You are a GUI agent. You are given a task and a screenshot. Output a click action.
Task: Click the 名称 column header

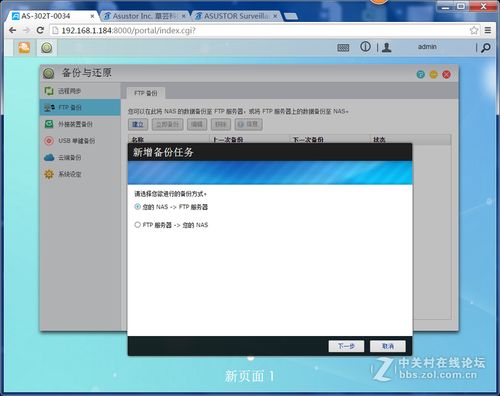click(x=169, y=139)
